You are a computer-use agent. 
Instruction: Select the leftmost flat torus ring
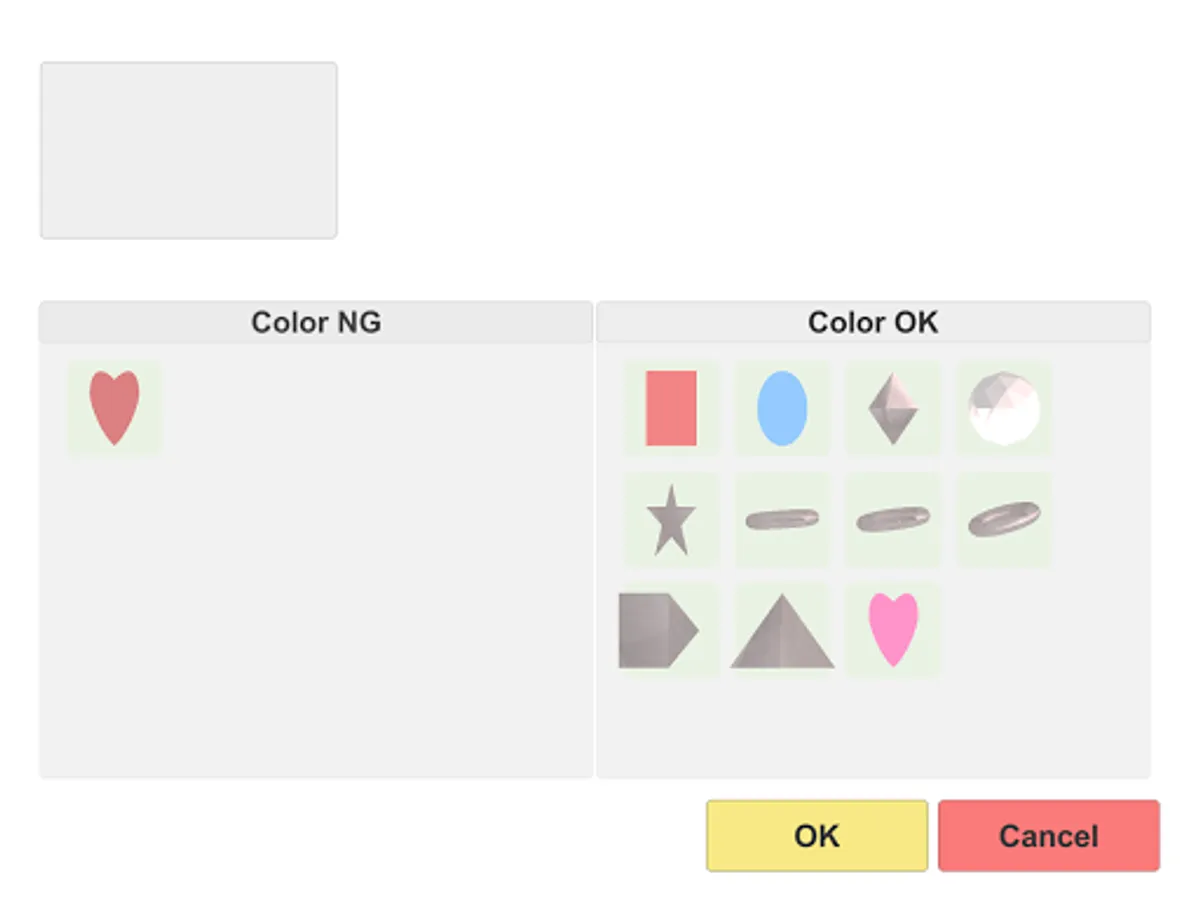(x=782, y=519)
